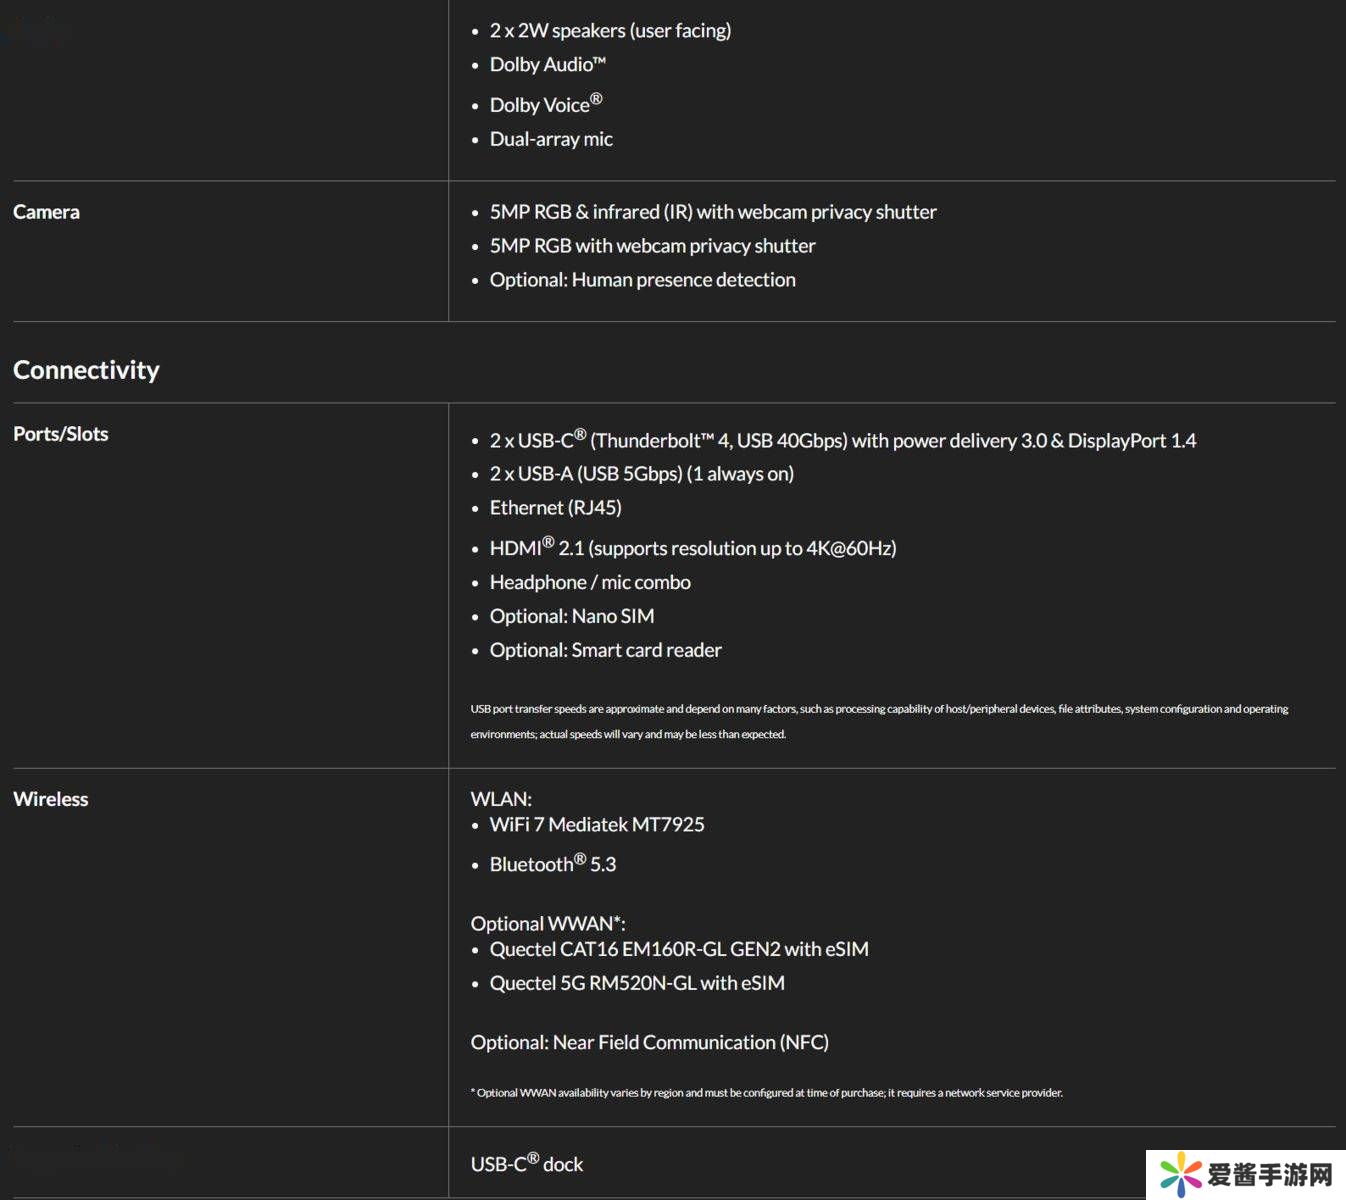Click the Quectel 5G RM520N-GL entry

[637, 983]
